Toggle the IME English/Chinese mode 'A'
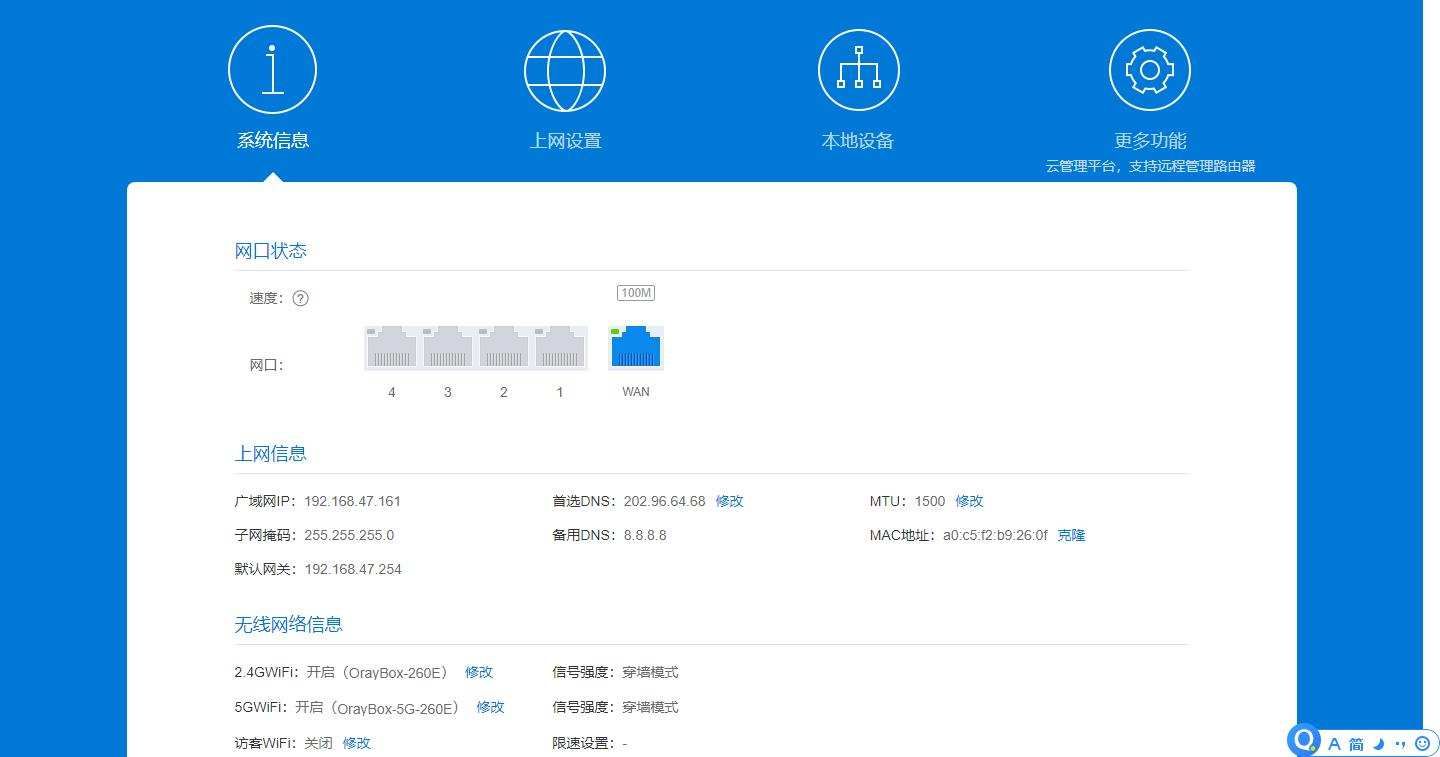 point(1333,743)
